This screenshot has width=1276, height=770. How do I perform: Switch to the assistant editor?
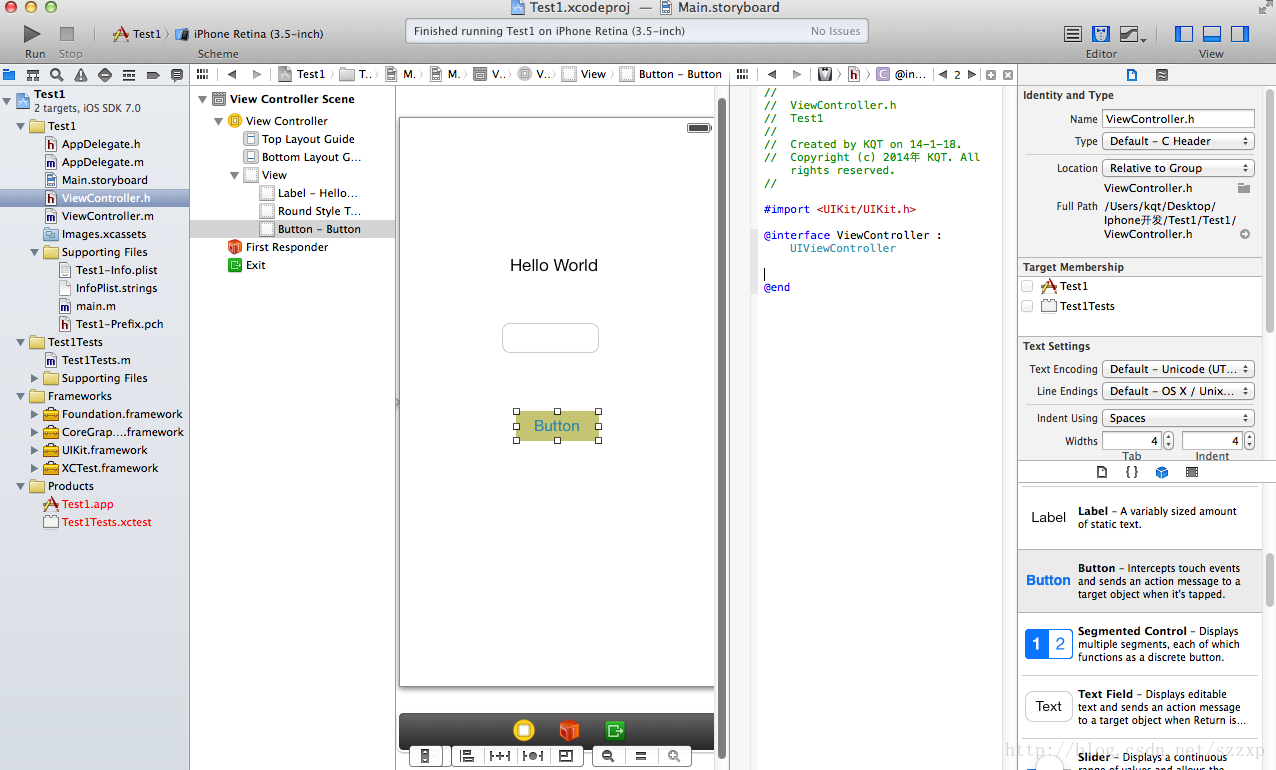(x=1101, y=34)
